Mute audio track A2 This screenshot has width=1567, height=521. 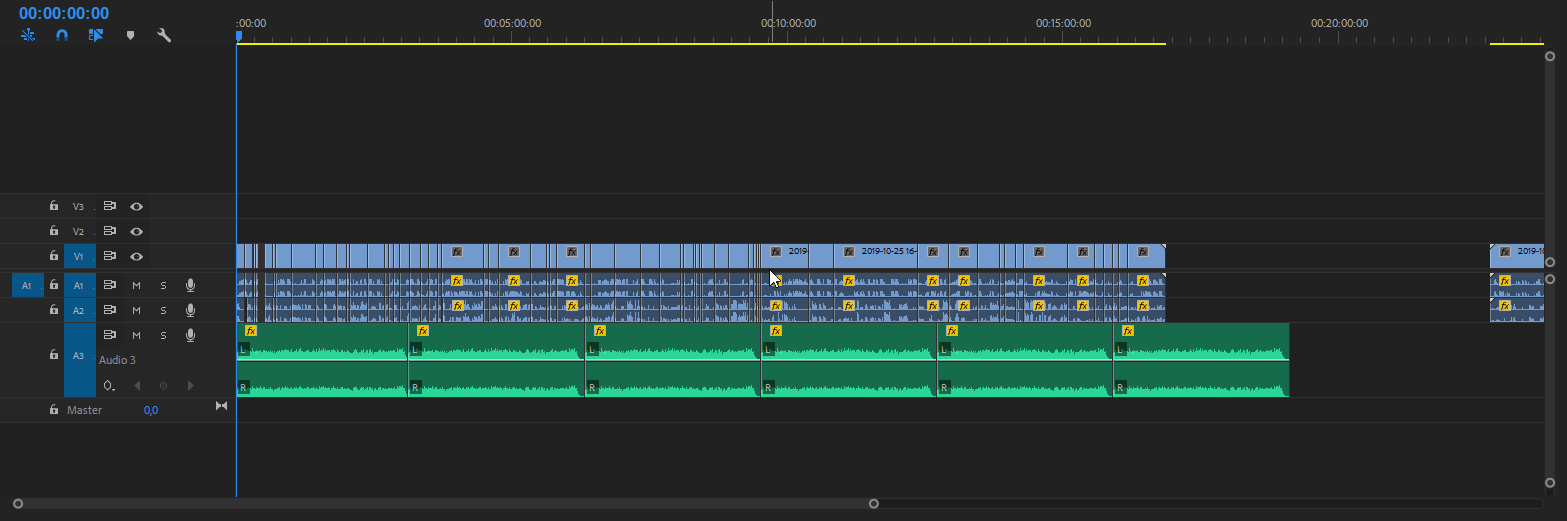[136, 310]
